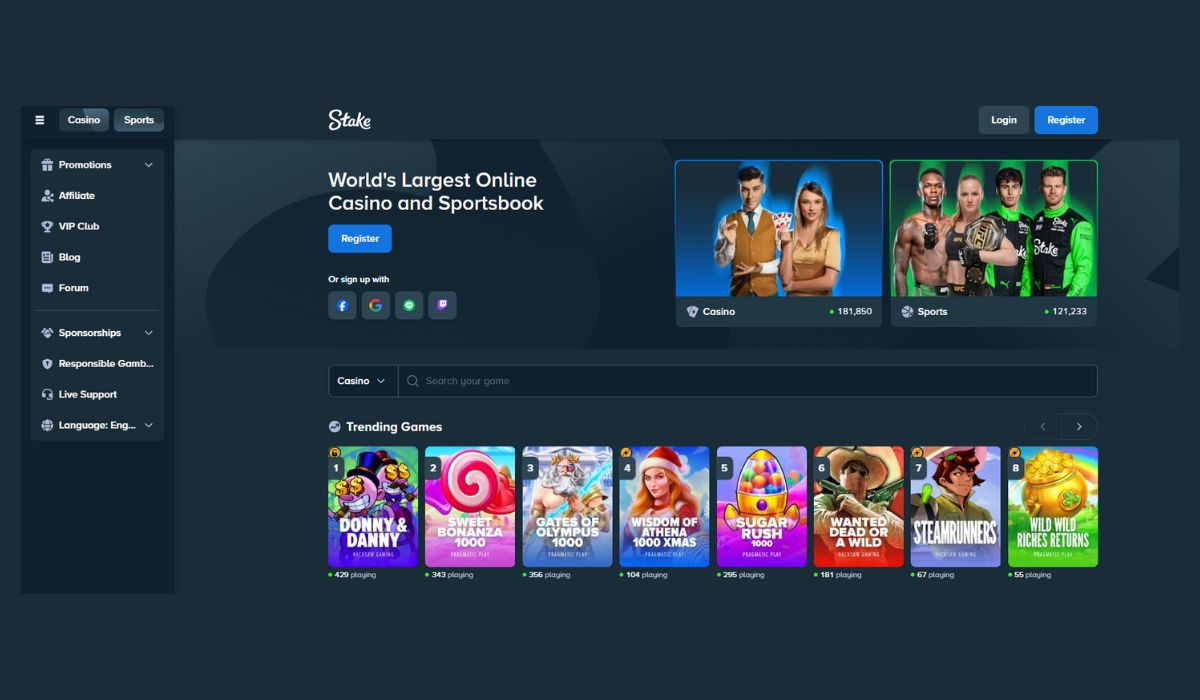Viewport: 1200px width, 700px height.
Task: Click the Stake logo
Action: (x=349, y=120)
